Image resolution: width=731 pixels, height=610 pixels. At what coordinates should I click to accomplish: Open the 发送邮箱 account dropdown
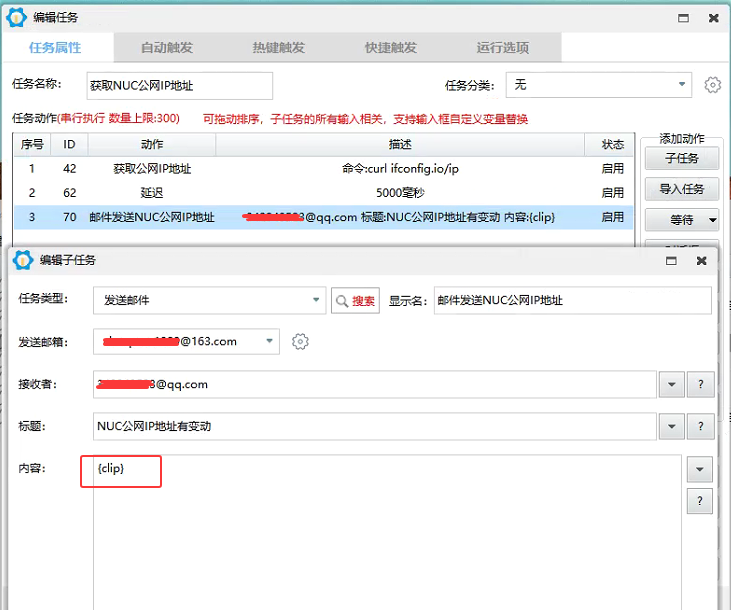pos(269,342)
